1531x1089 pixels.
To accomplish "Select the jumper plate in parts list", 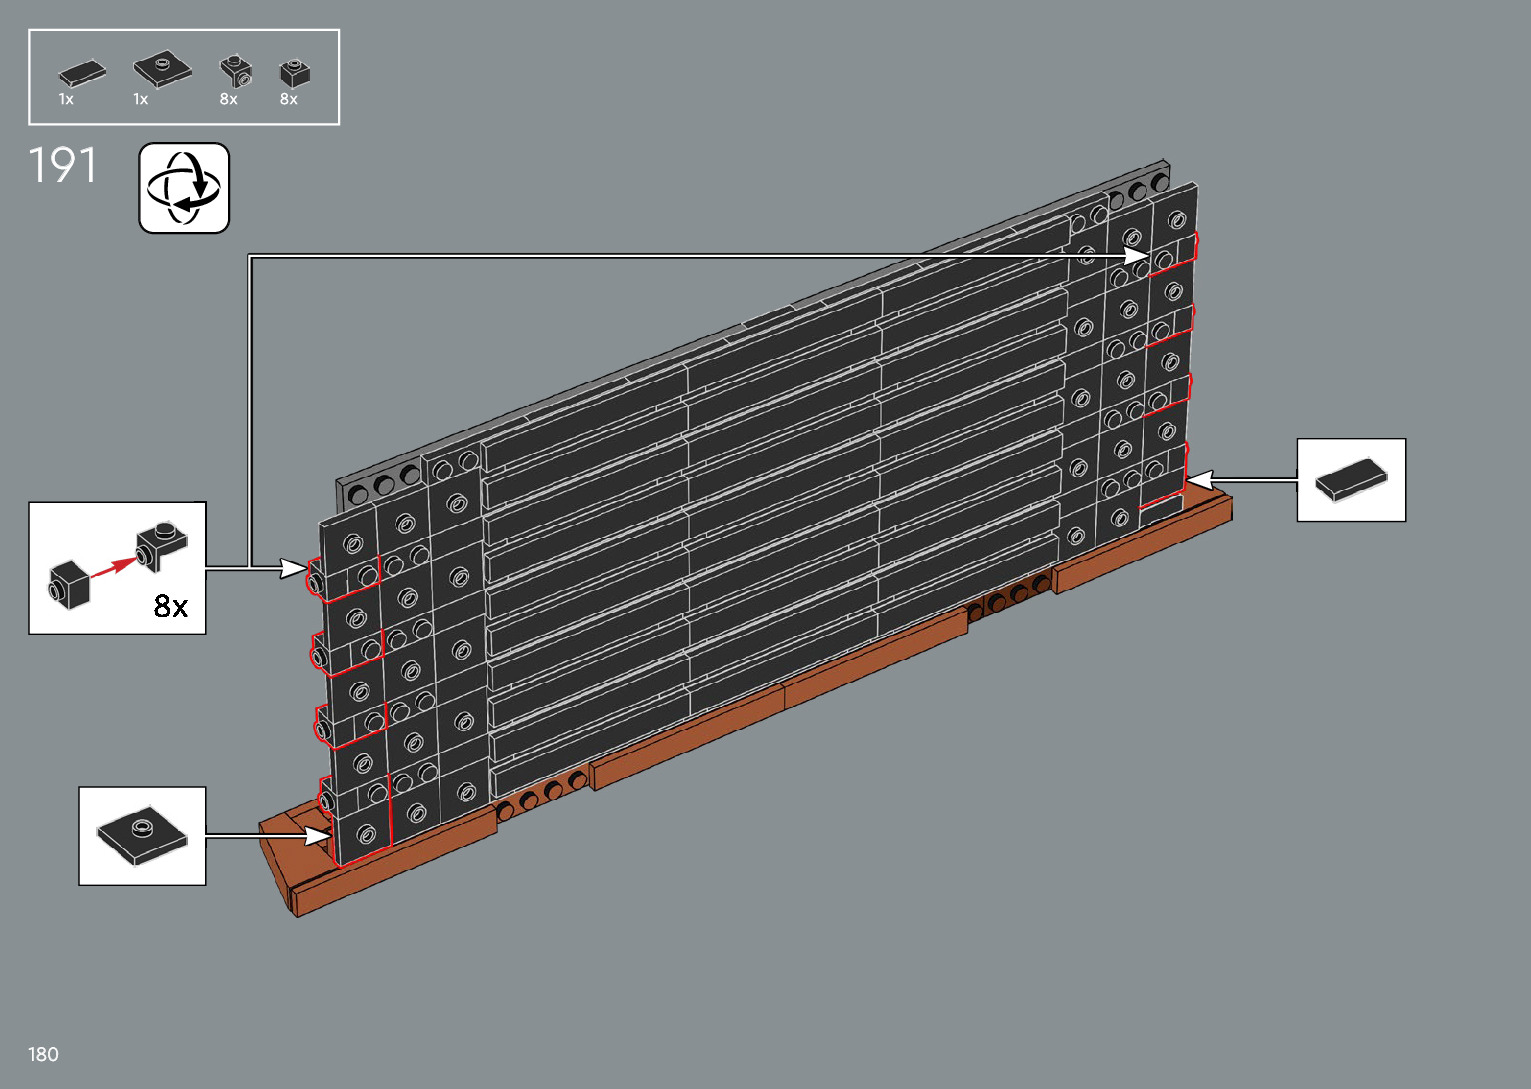I will coord(162,70).
